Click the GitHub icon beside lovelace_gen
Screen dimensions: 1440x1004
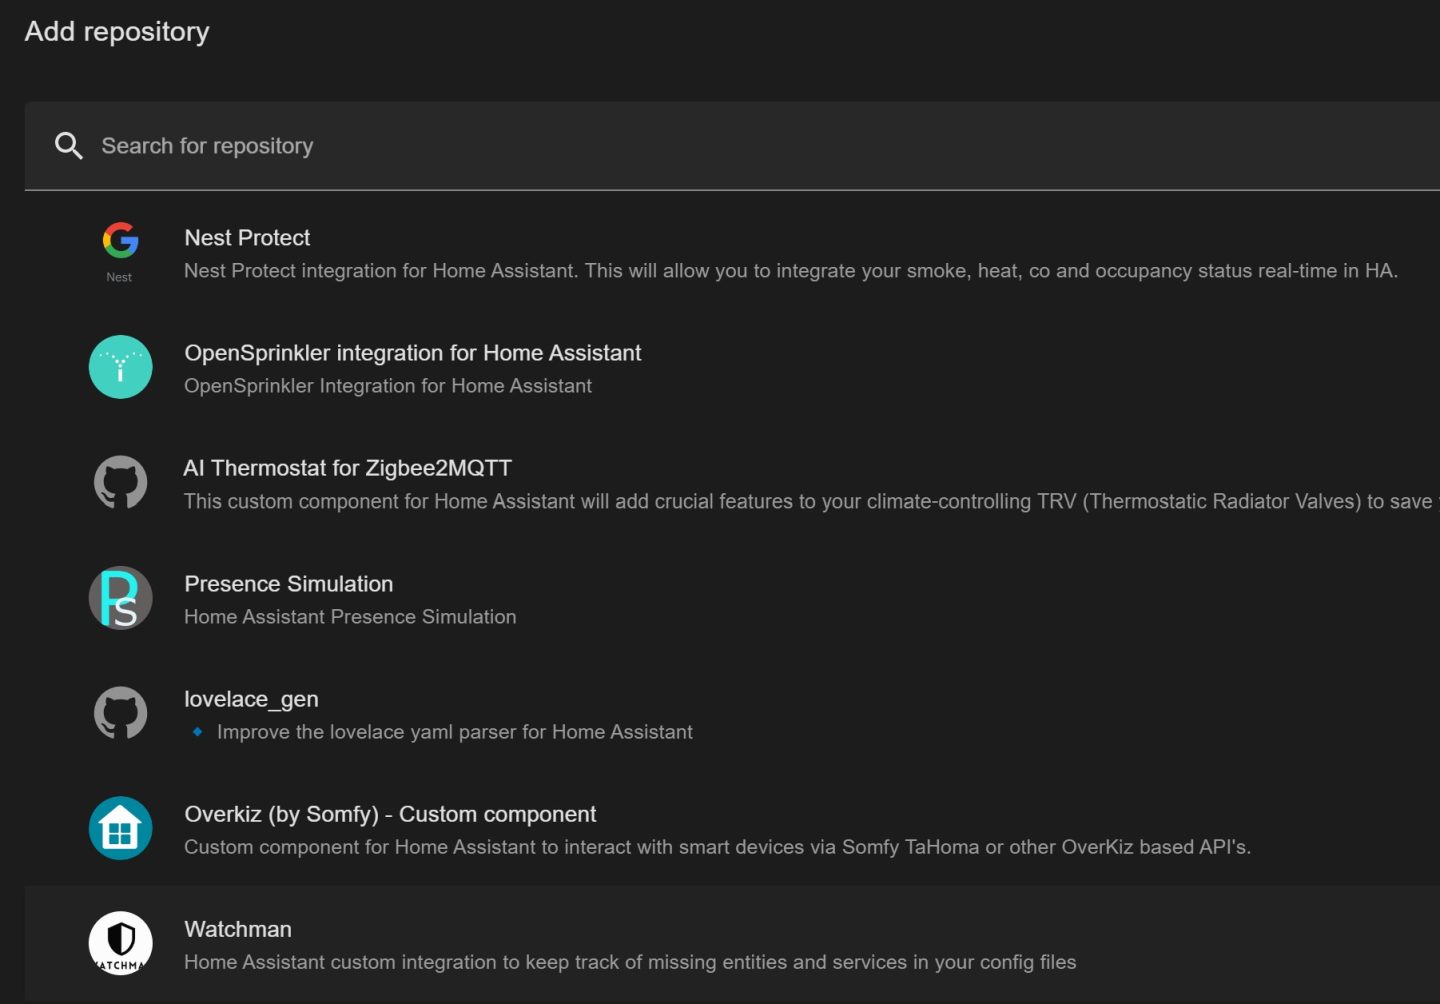pos(120,713)
